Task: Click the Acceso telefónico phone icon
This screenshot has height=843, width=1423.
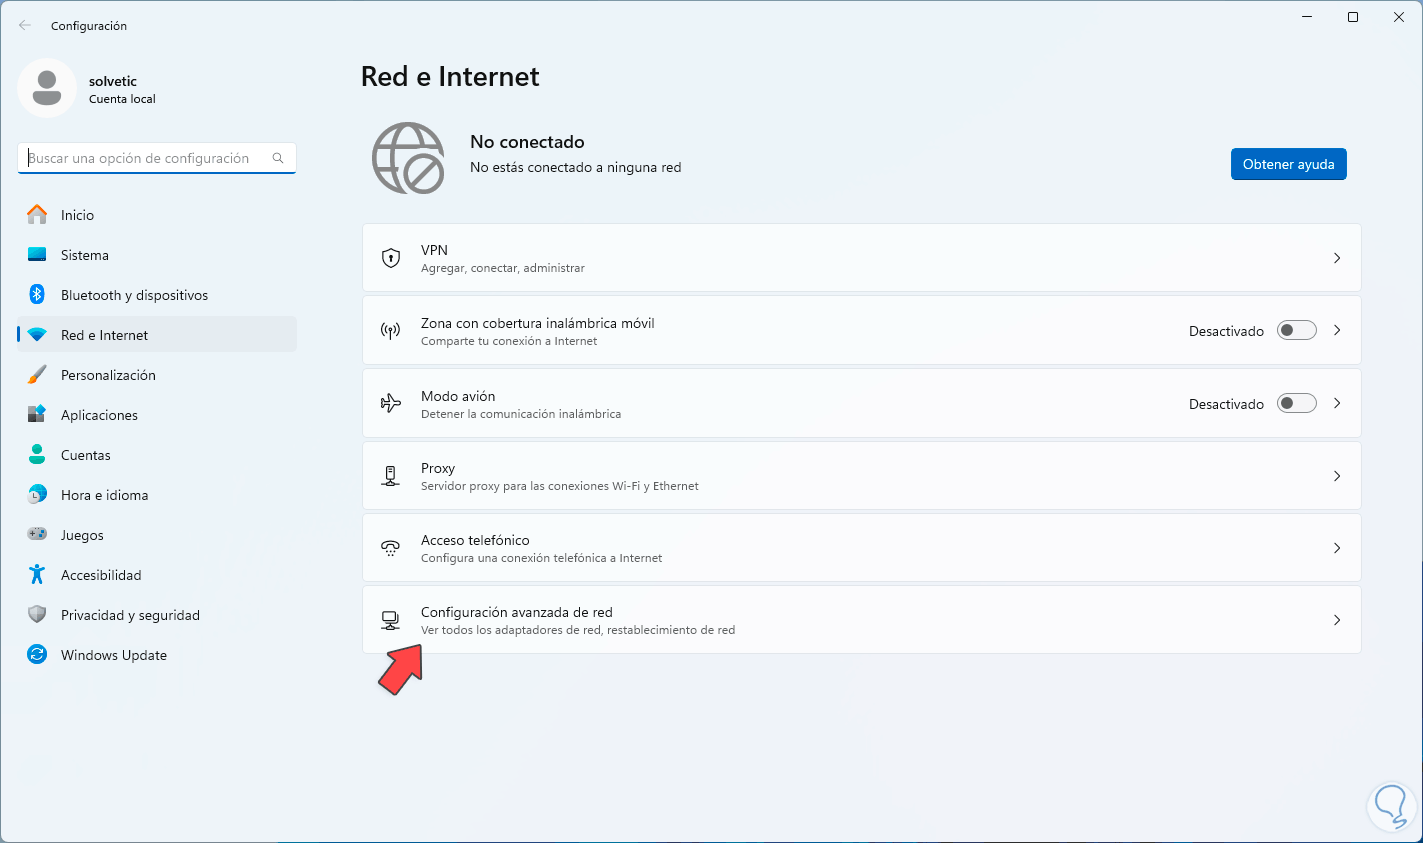Action: tap(391, 548)
